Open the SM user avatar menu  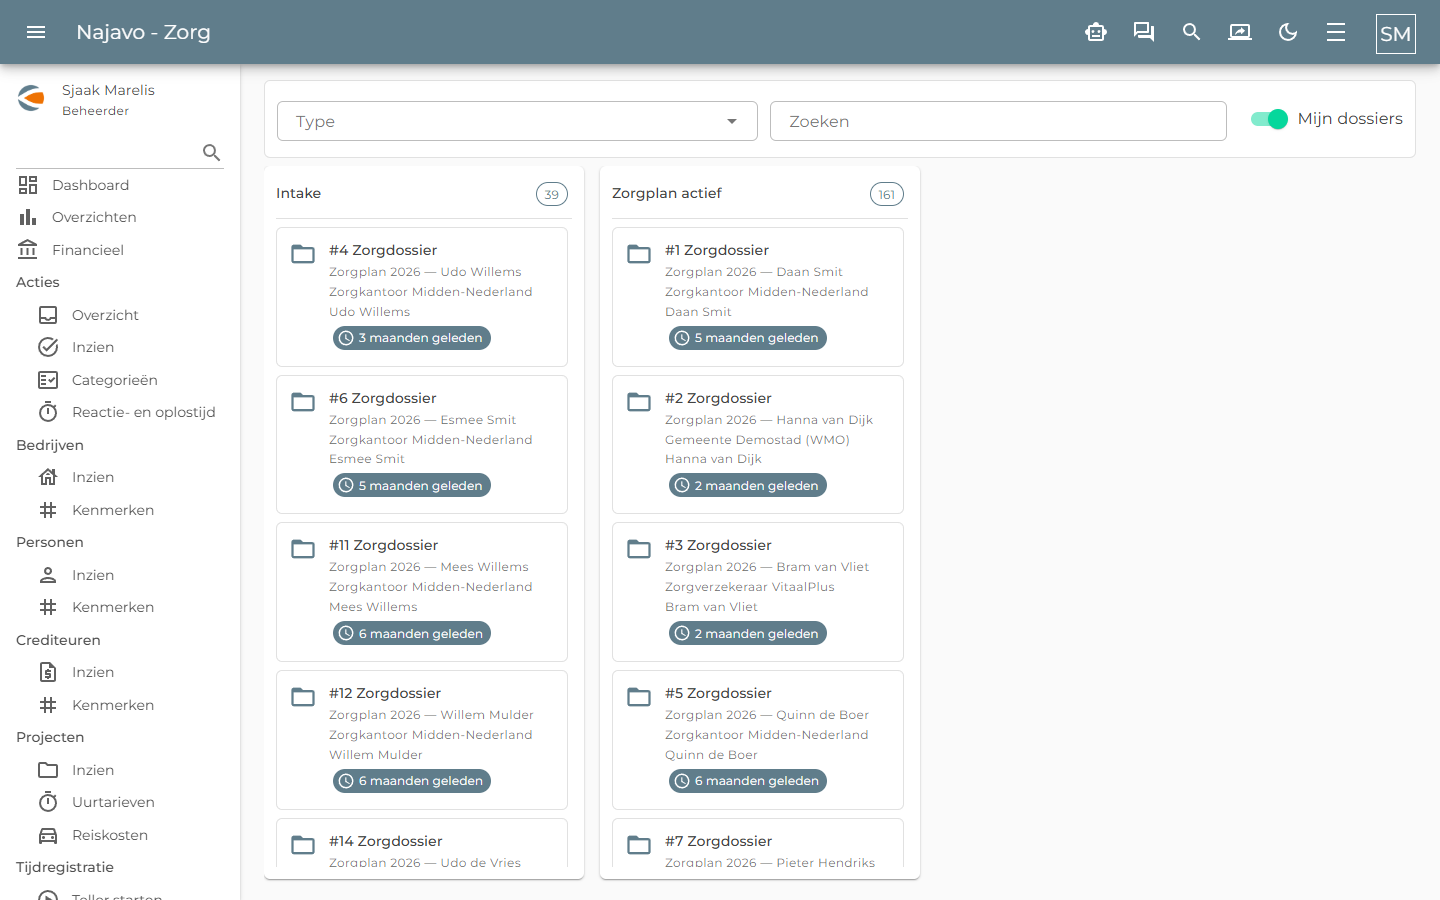click(x=1396, y=34)
